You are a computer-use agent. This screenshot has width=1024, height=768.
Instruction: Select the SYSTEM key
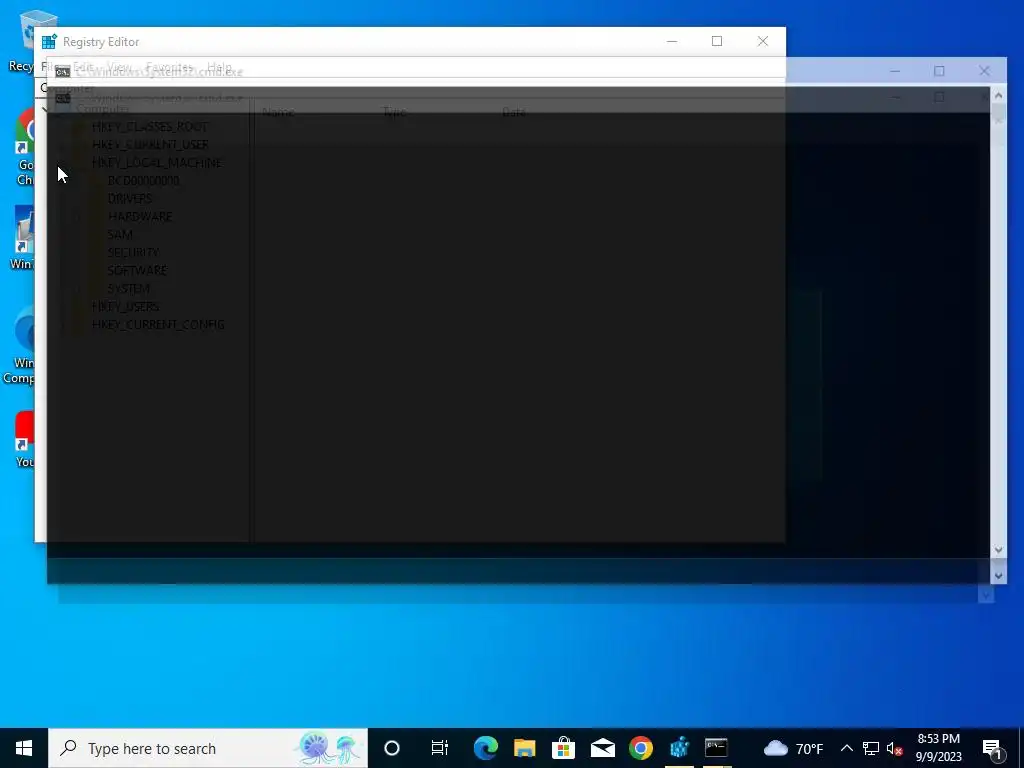(x=129, y=289)
